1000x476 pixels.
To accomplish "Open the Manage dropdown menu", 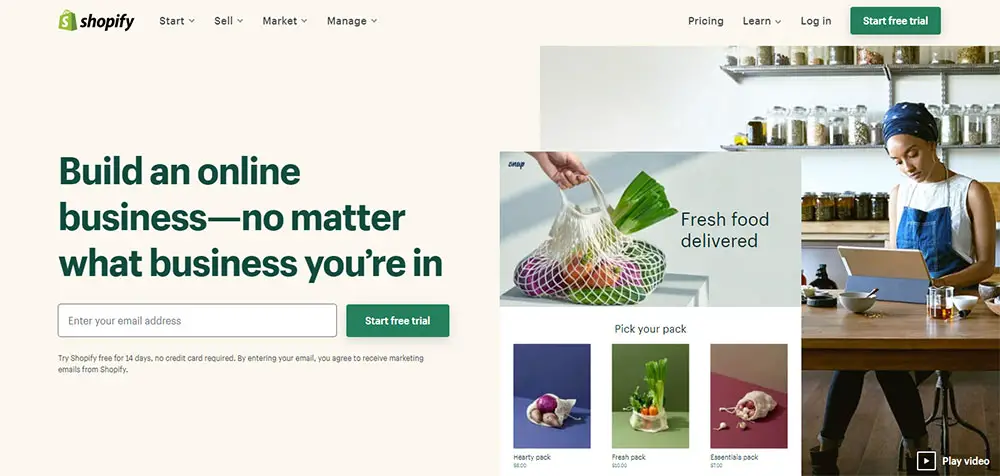I will [x=352, y=21].
